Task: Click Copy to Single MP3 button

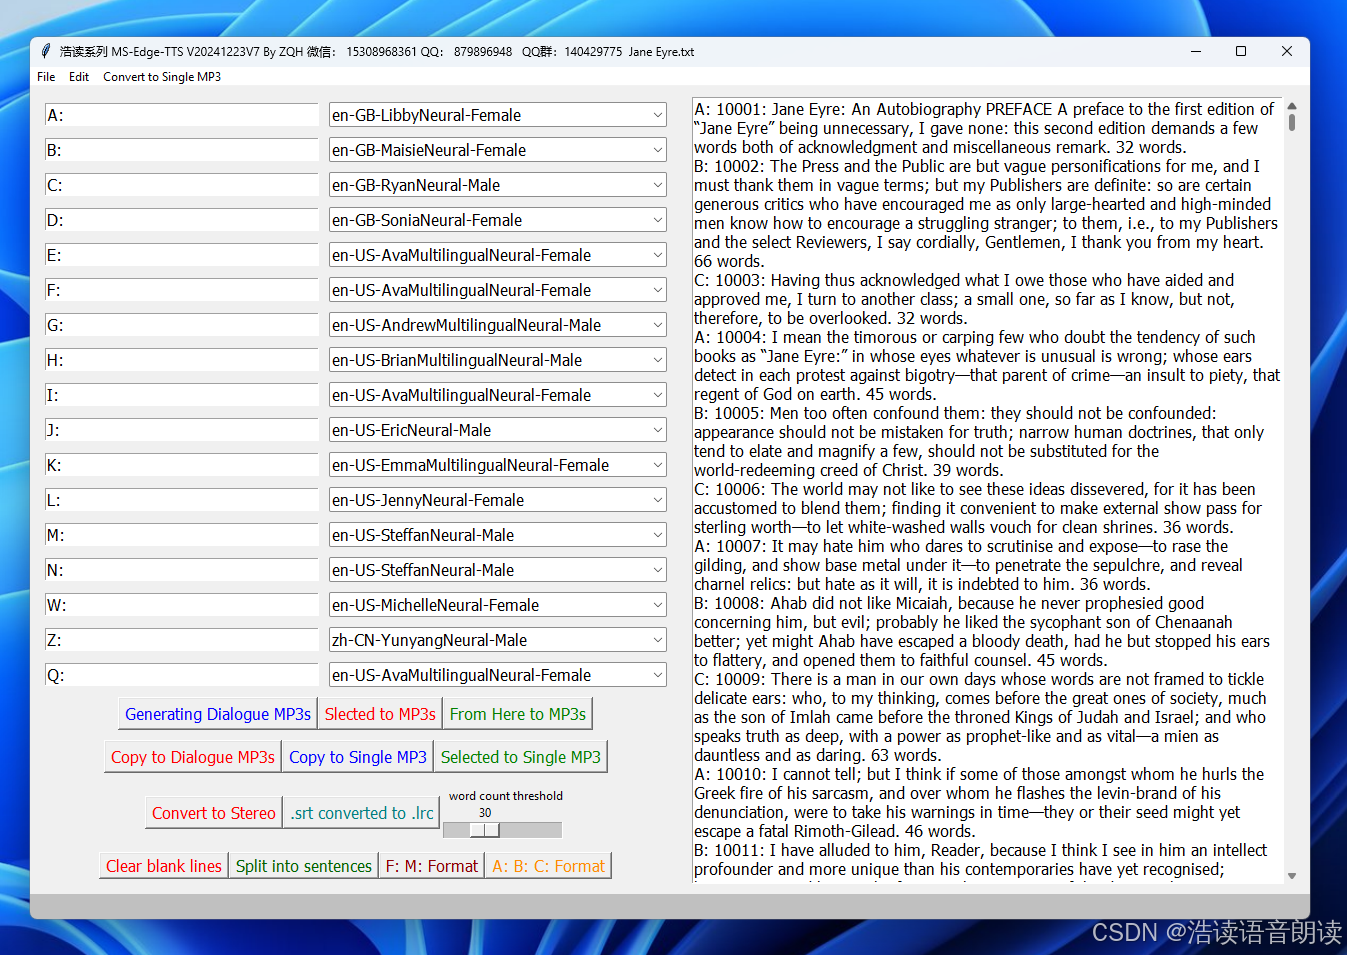Action: pyautogui.click(x=358, y=757)
